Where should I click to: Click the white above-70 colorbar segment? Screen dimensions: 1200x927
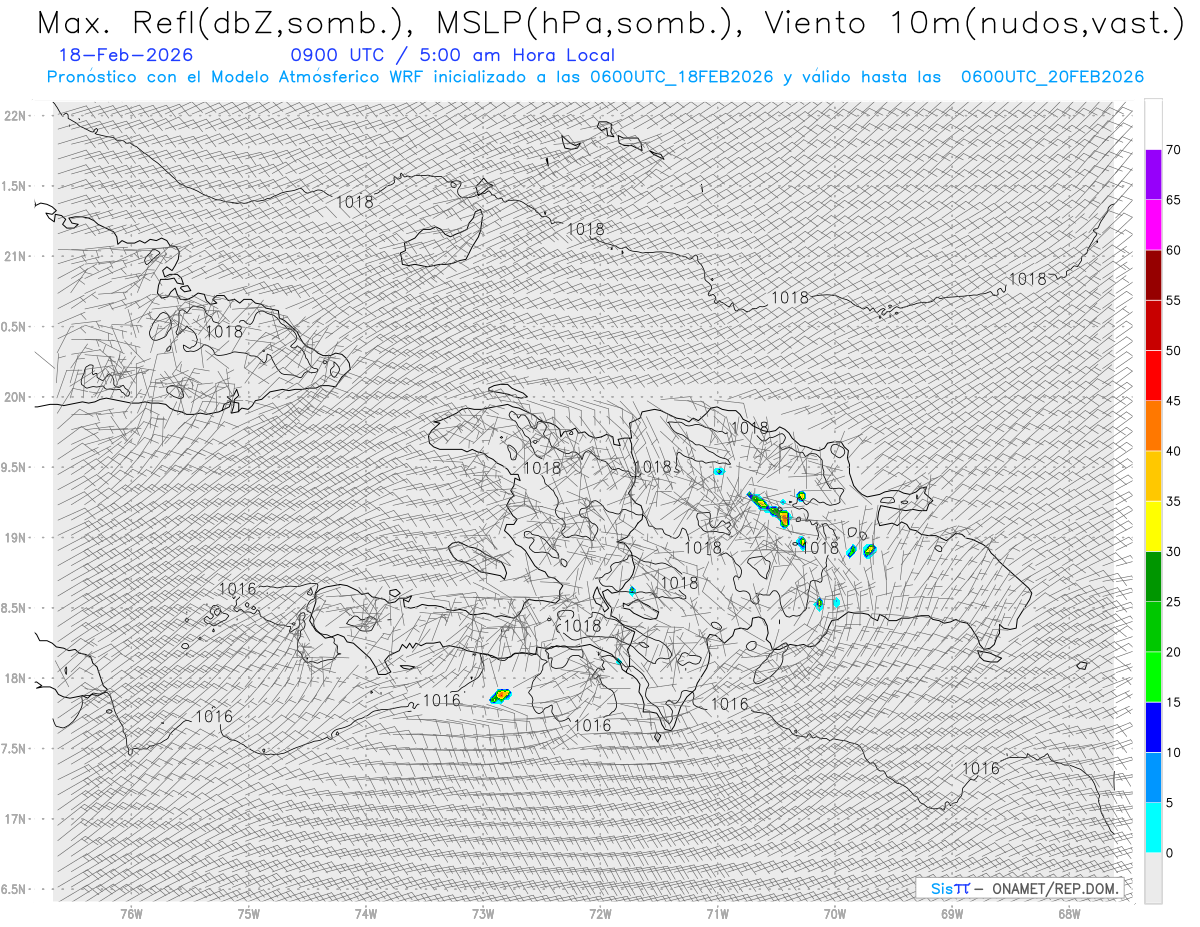pyautogui.click(x=1153, y=124)
